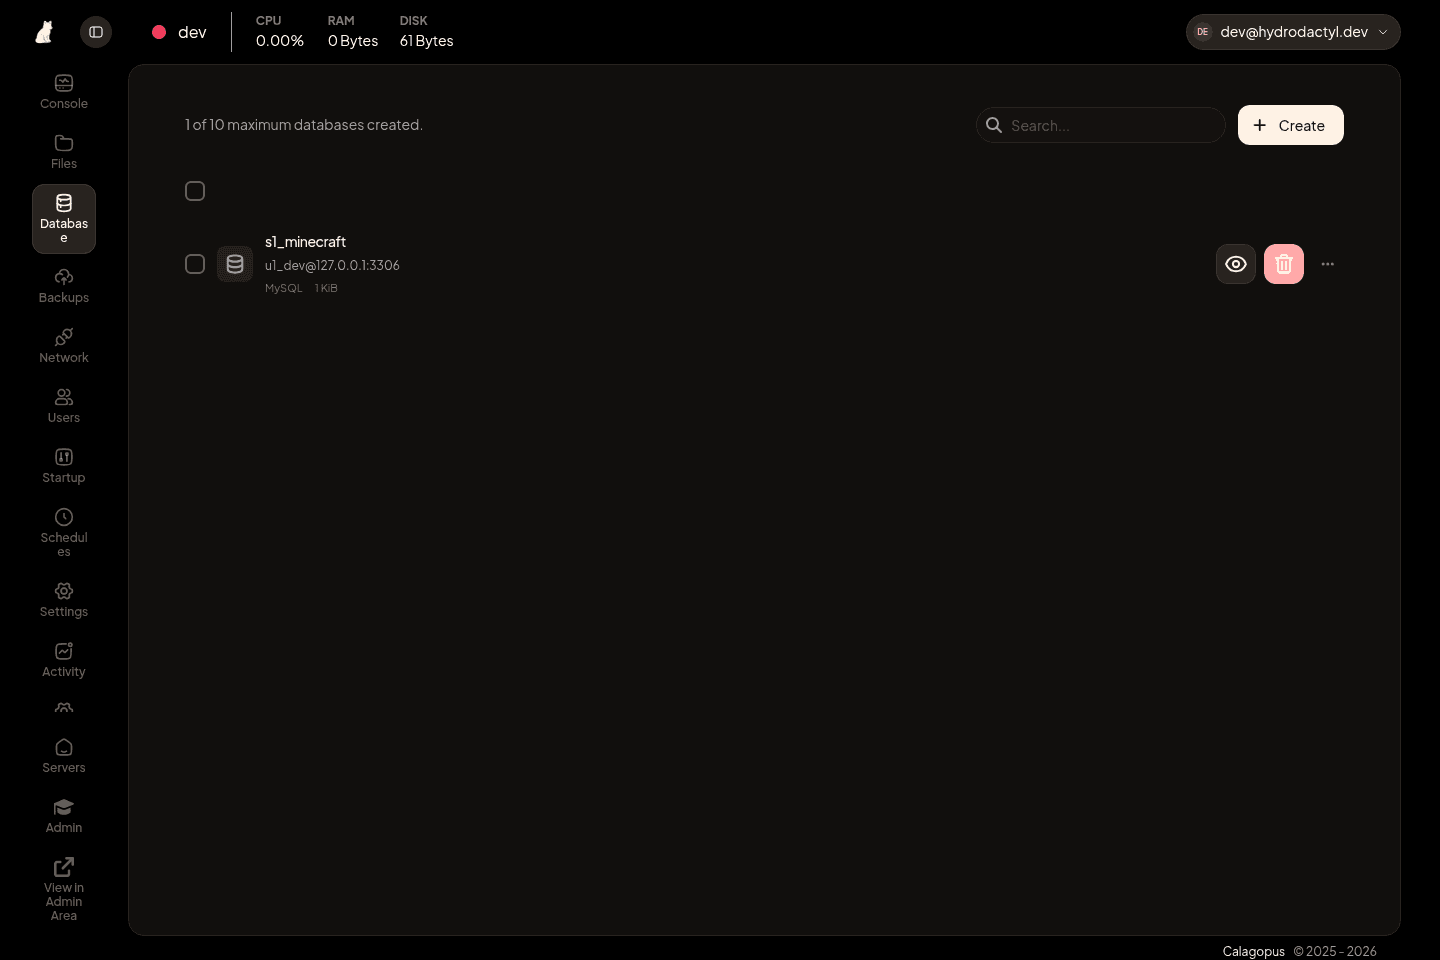
Task: Click the Calagopus footer link
Action: pos(1253,951)
